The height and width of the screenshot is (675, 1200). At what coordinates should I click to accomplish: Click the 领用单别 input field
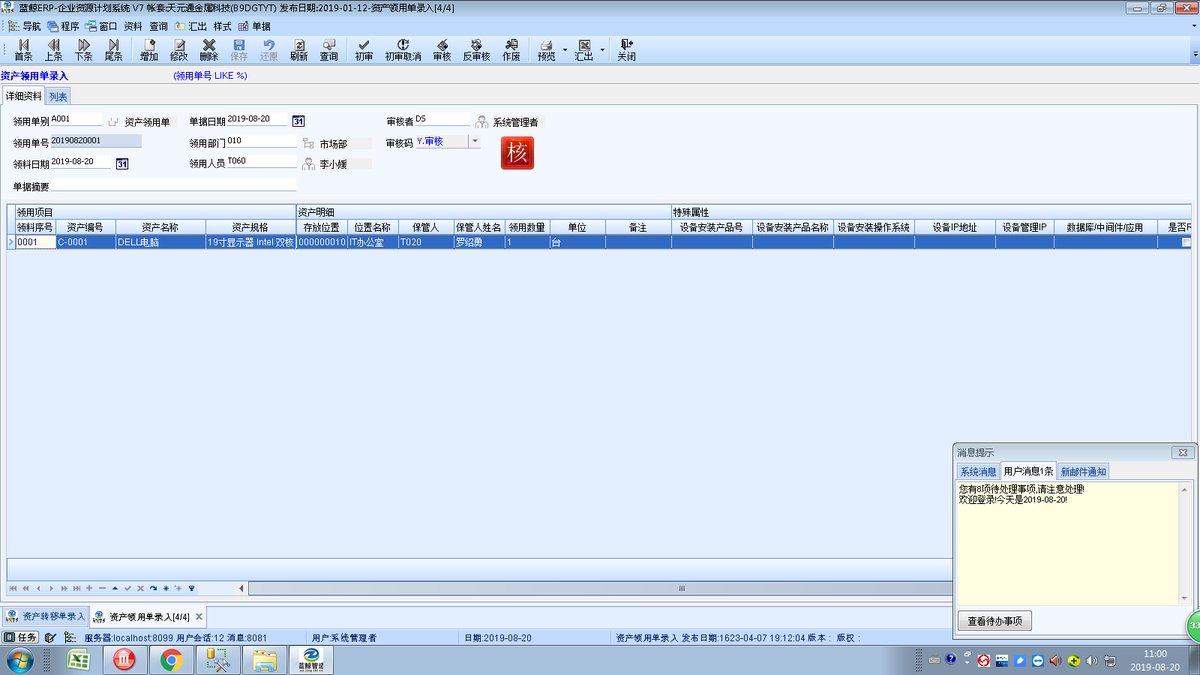coord(76,119)
